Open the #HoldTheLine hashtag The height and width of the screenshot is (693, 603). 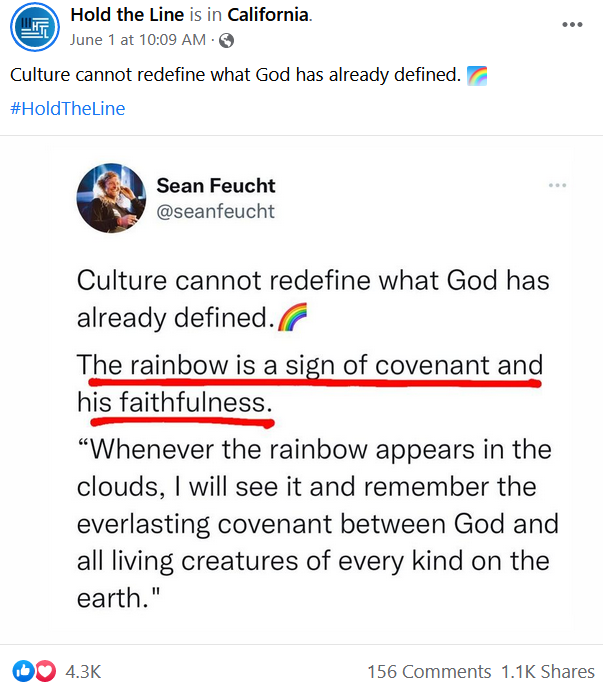(x=68, y=109)
